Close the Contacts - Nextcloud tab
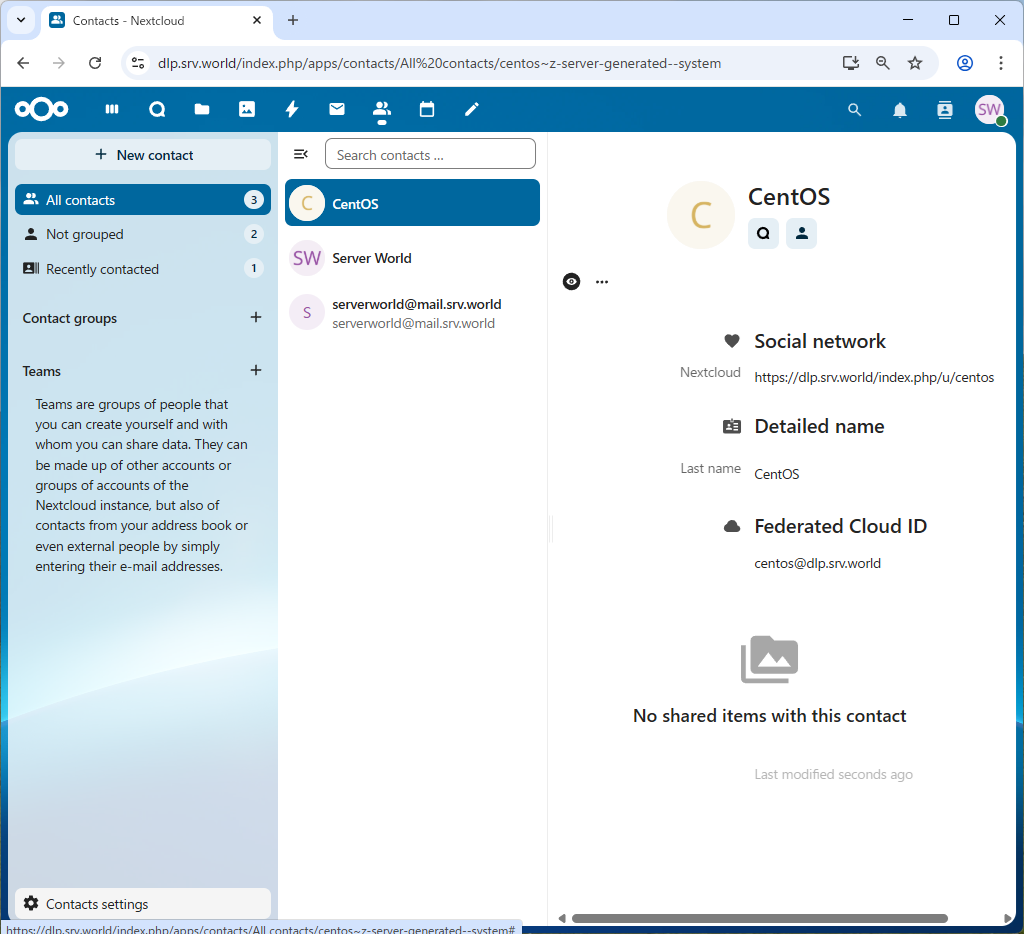 point(257,20)
